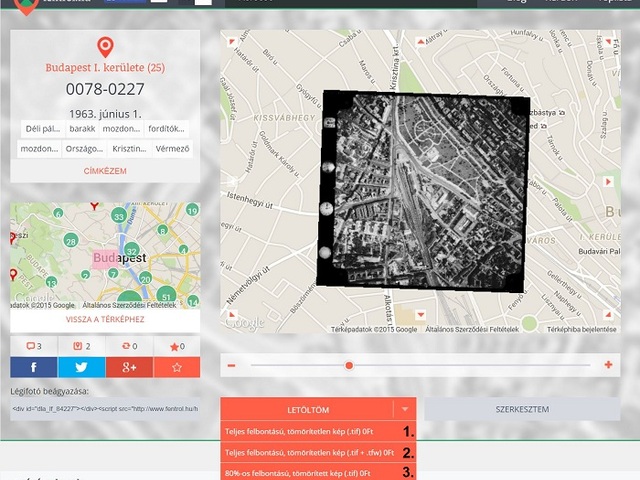Open cluster marker 7 on mini map

[113, 273]
